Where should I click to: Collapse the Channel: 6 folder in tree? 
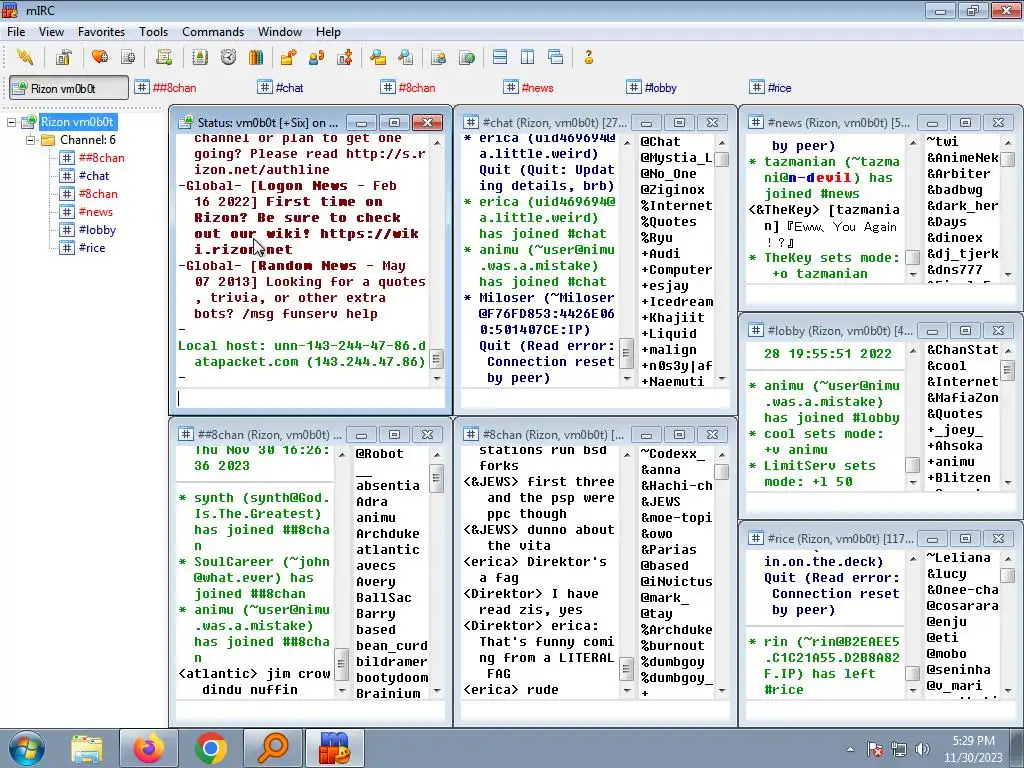coord(30,140)
